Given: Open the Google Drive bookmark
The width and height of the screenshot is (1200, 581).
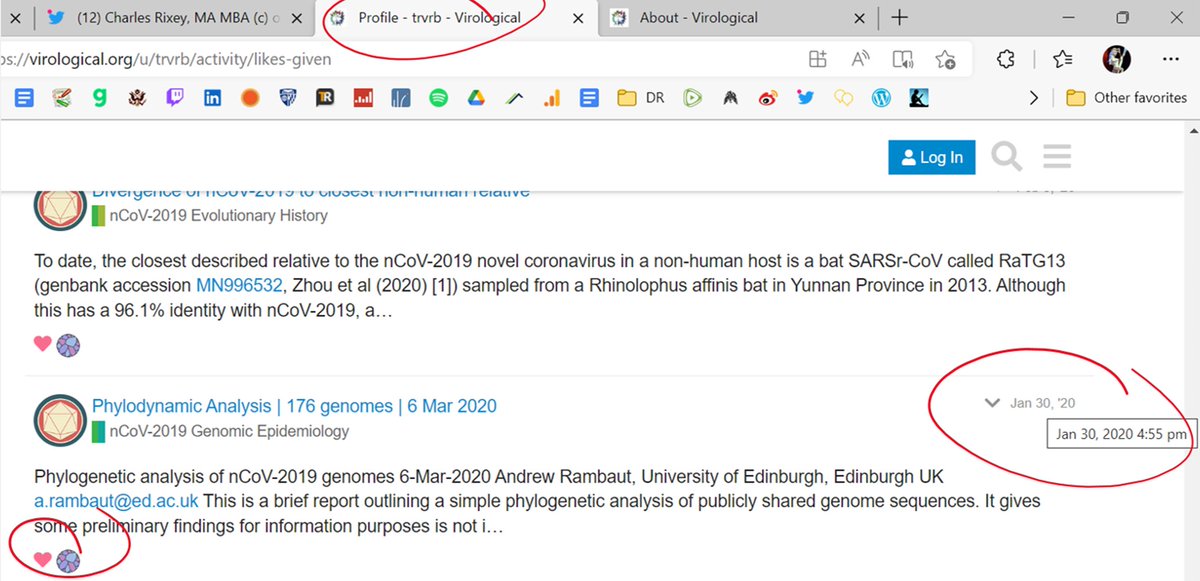Looking at the screenshot, I should [475, 97].
